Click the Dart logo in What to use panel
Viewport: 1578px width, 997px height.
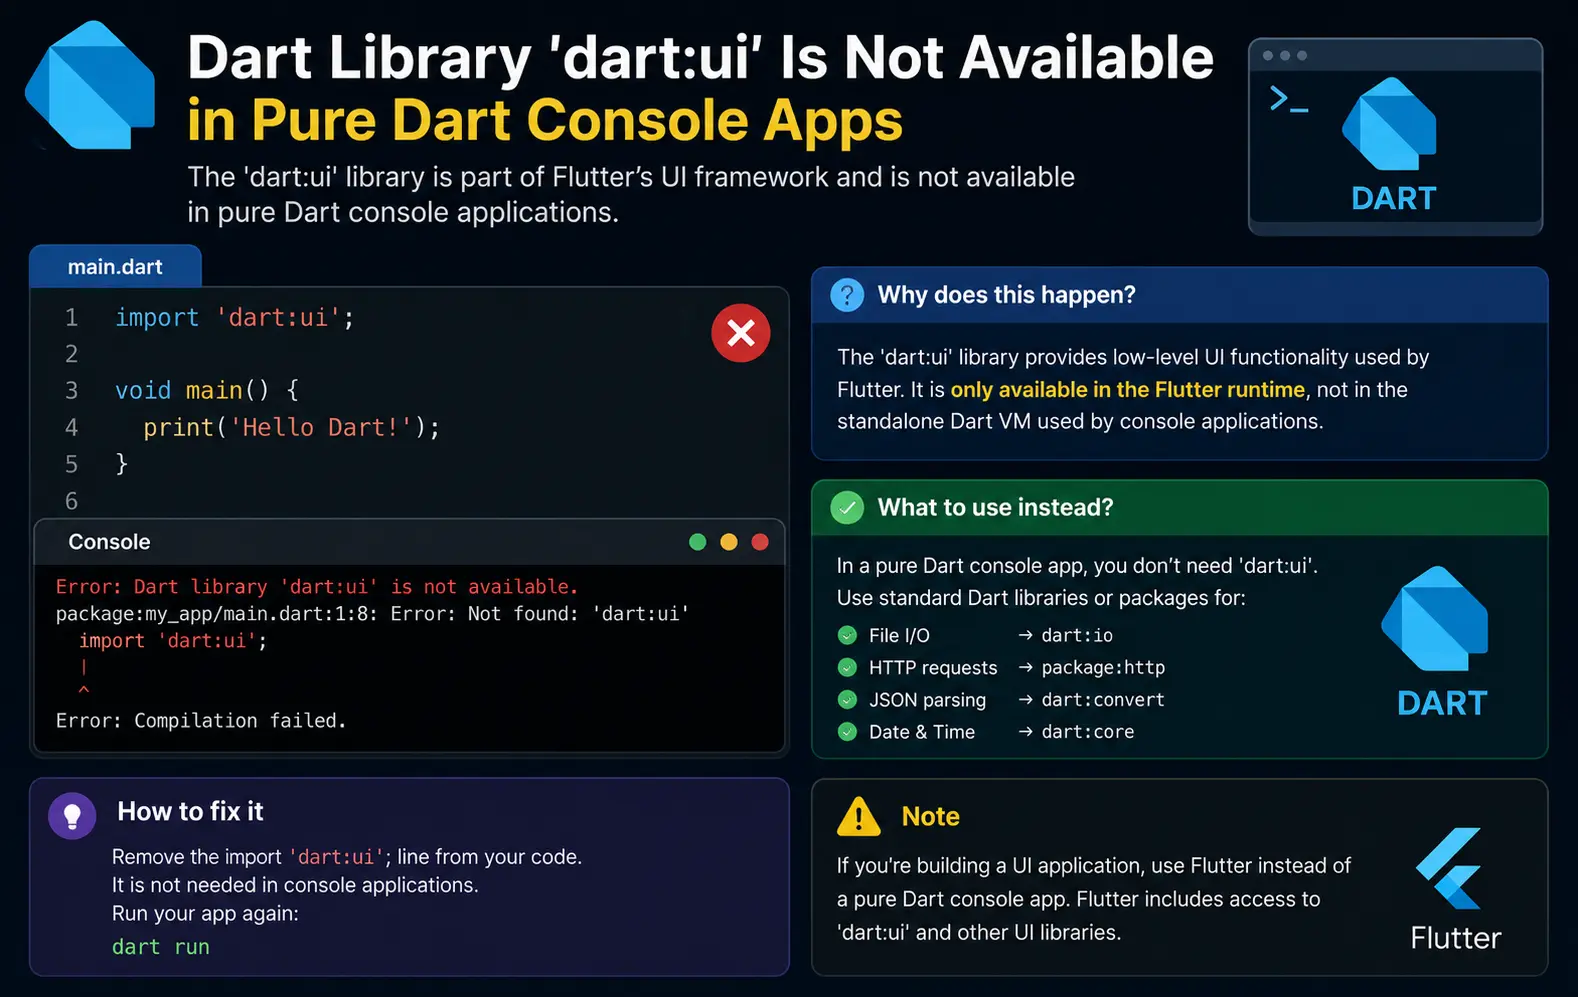pos(1435,618)
